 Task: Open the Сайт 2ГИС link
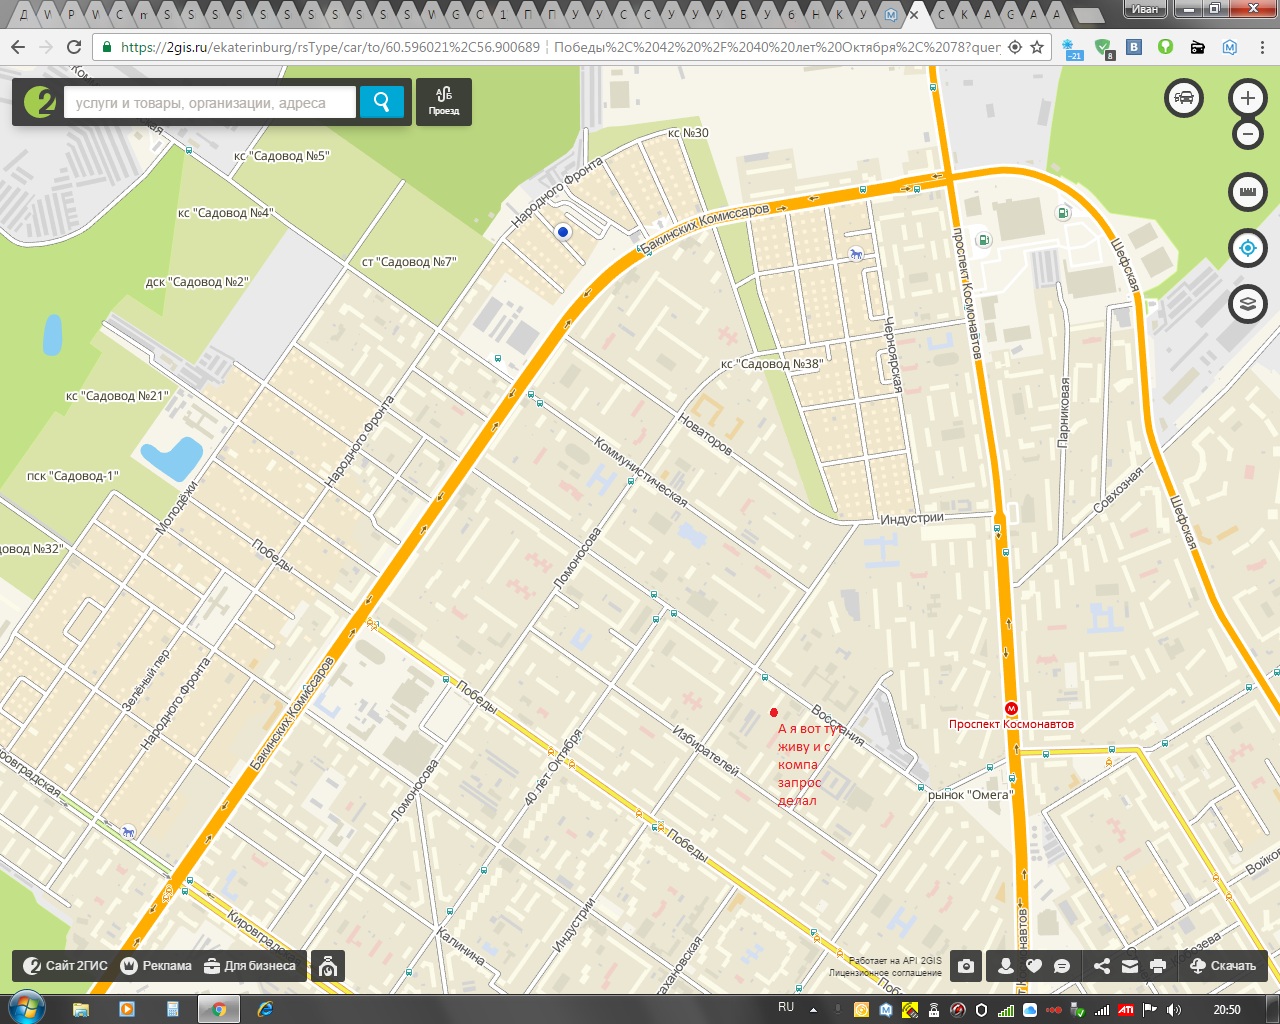tap(65, 966)
